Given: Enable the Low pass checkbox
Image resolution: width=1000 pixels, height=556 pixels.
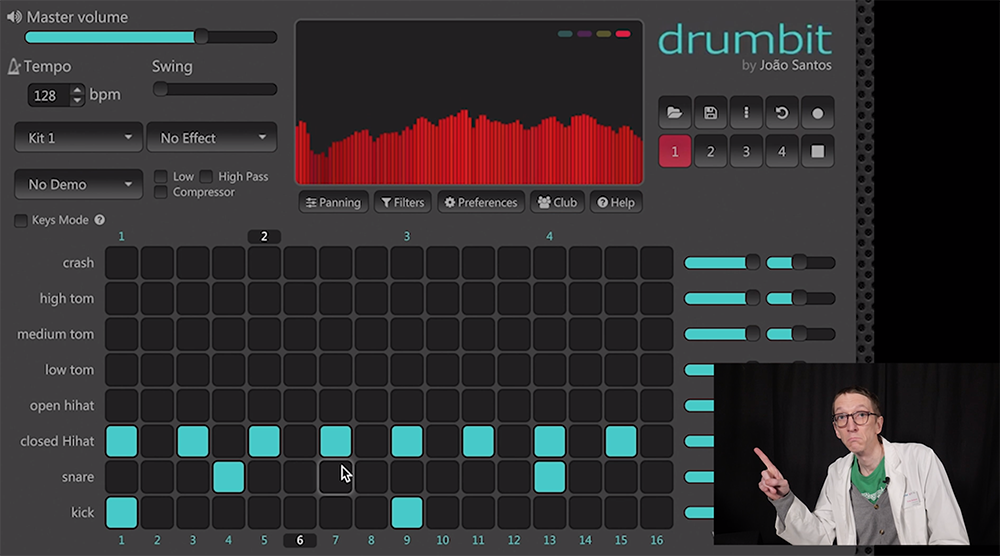Looking at the screenshot, I should pos(161,177).
